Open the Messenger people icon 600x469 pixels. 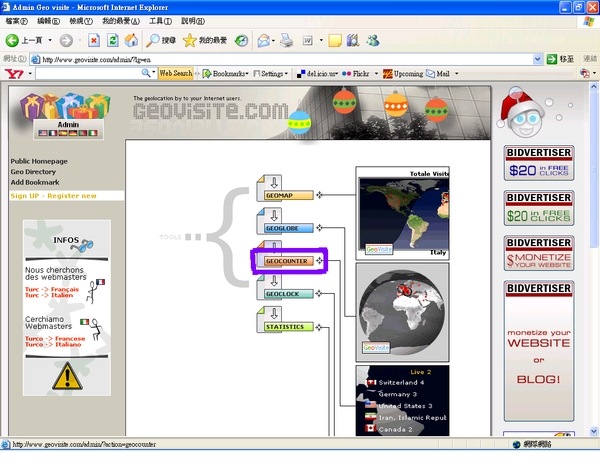[x=372, y=40]
